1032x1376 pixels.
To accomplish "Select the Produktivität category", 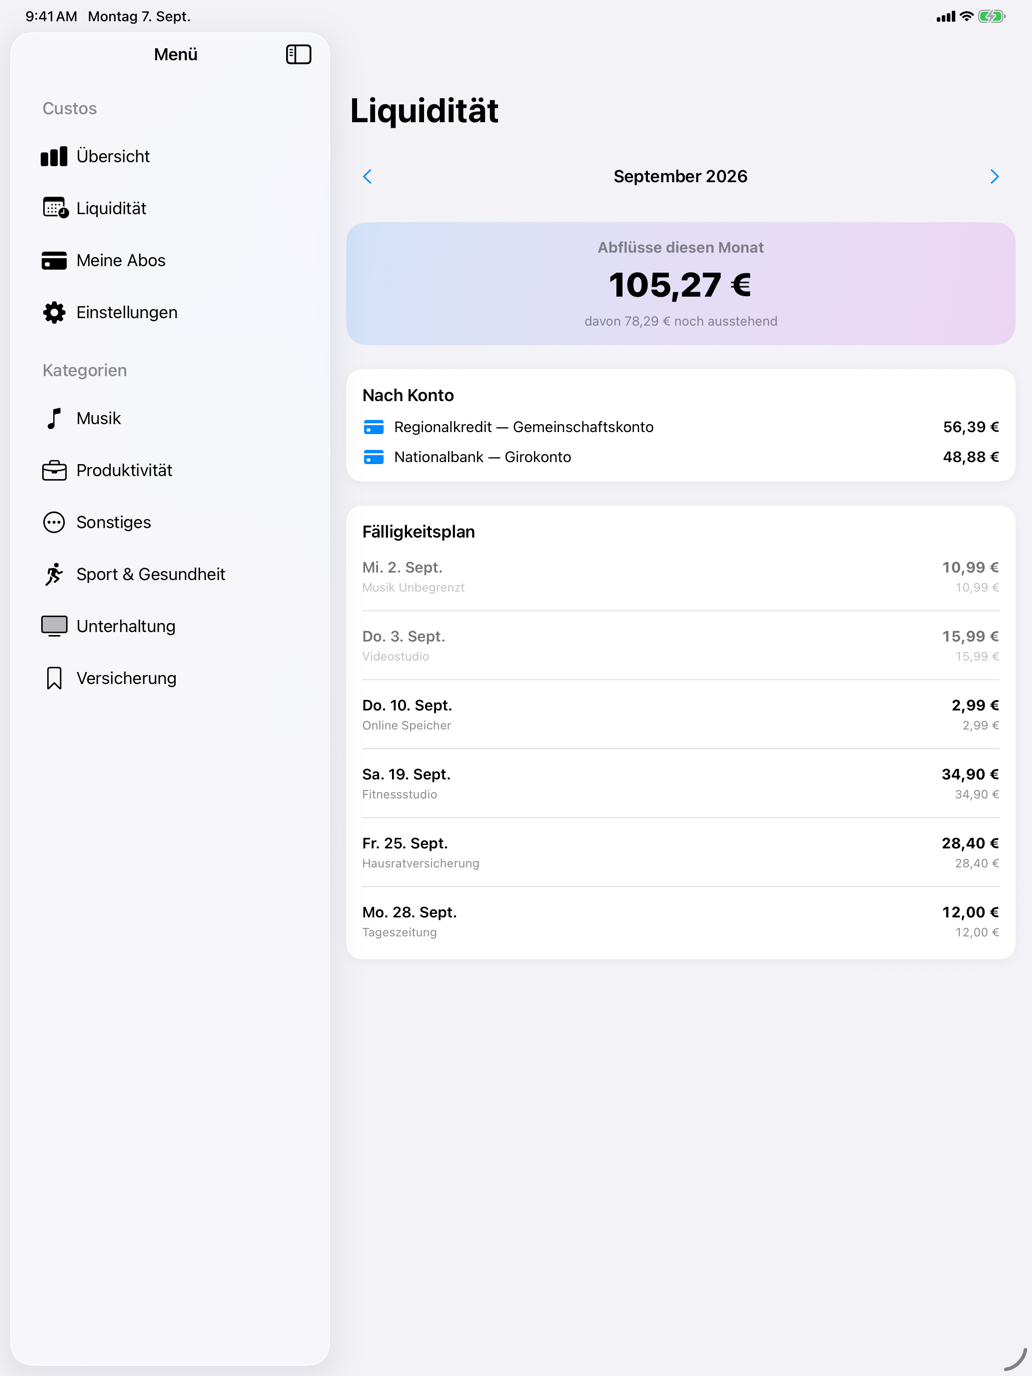I will pyautogui.click(x=170, y=470).
